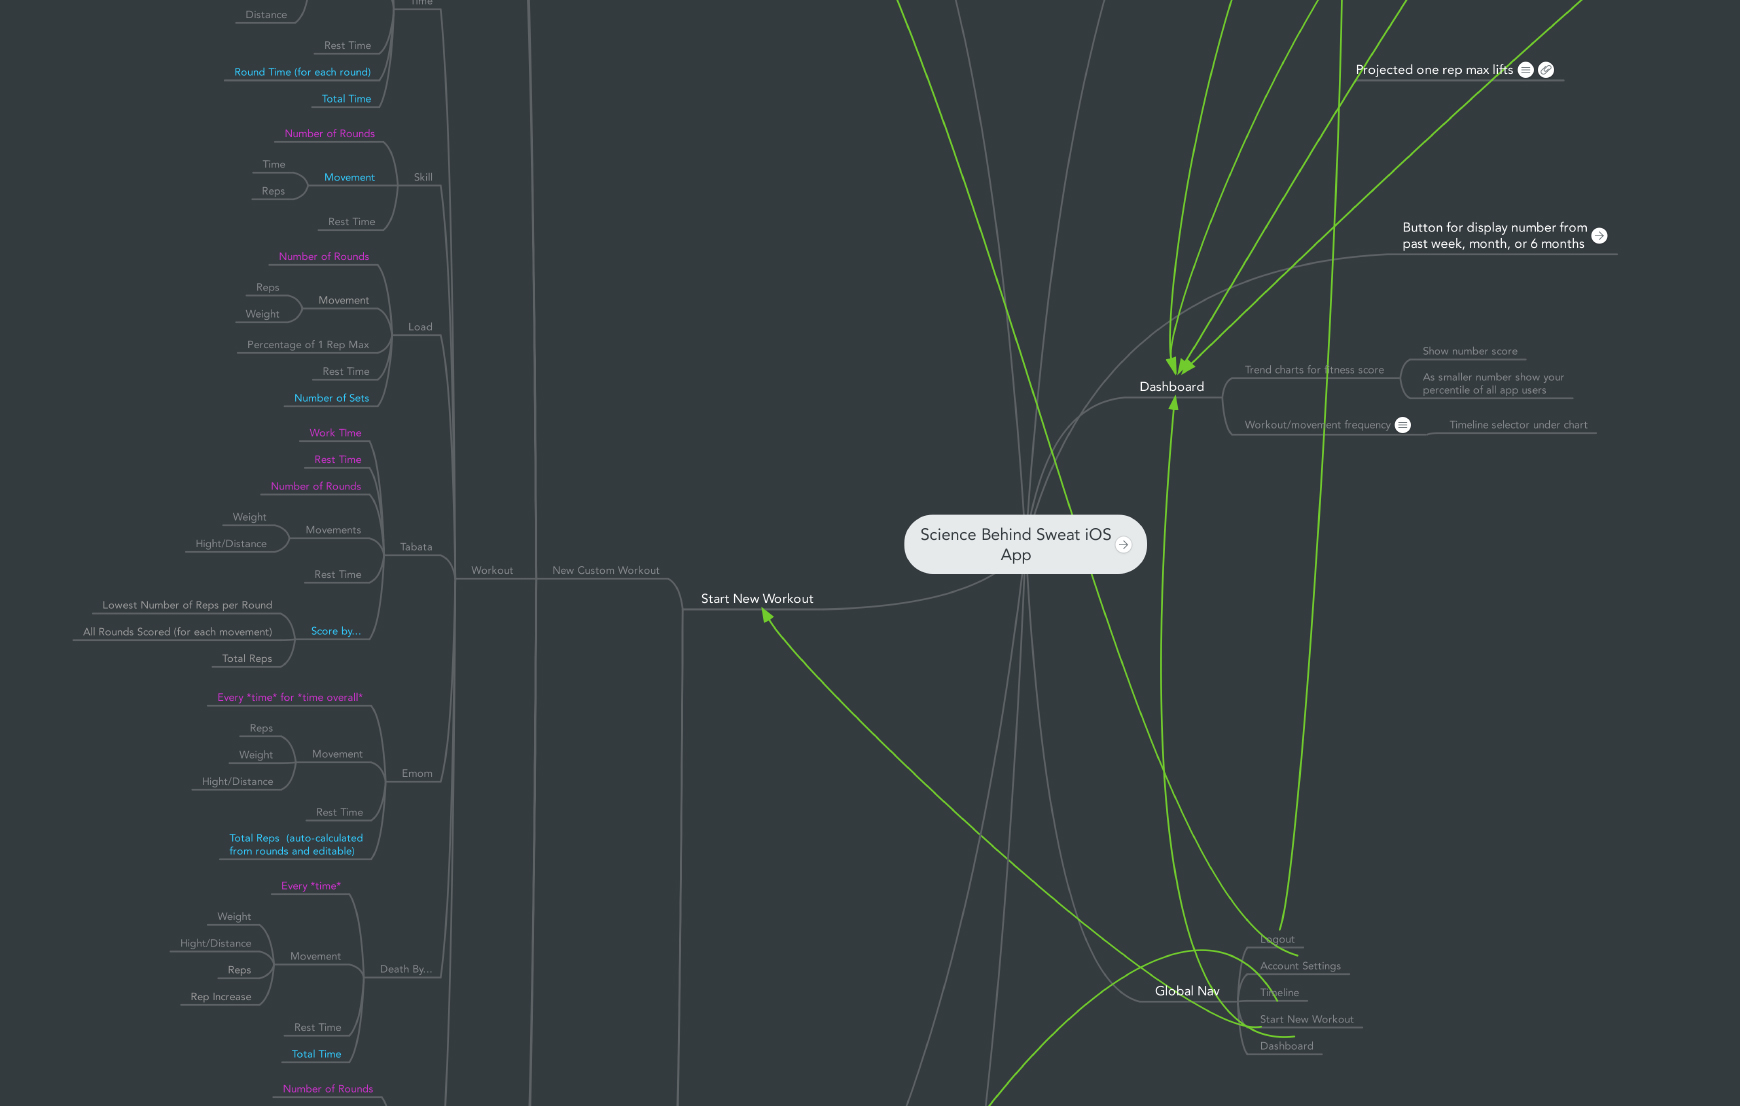The width and height of the screenshot is (1740, 1106).
Task: Select the Score by... node
Action: [336, 631]
